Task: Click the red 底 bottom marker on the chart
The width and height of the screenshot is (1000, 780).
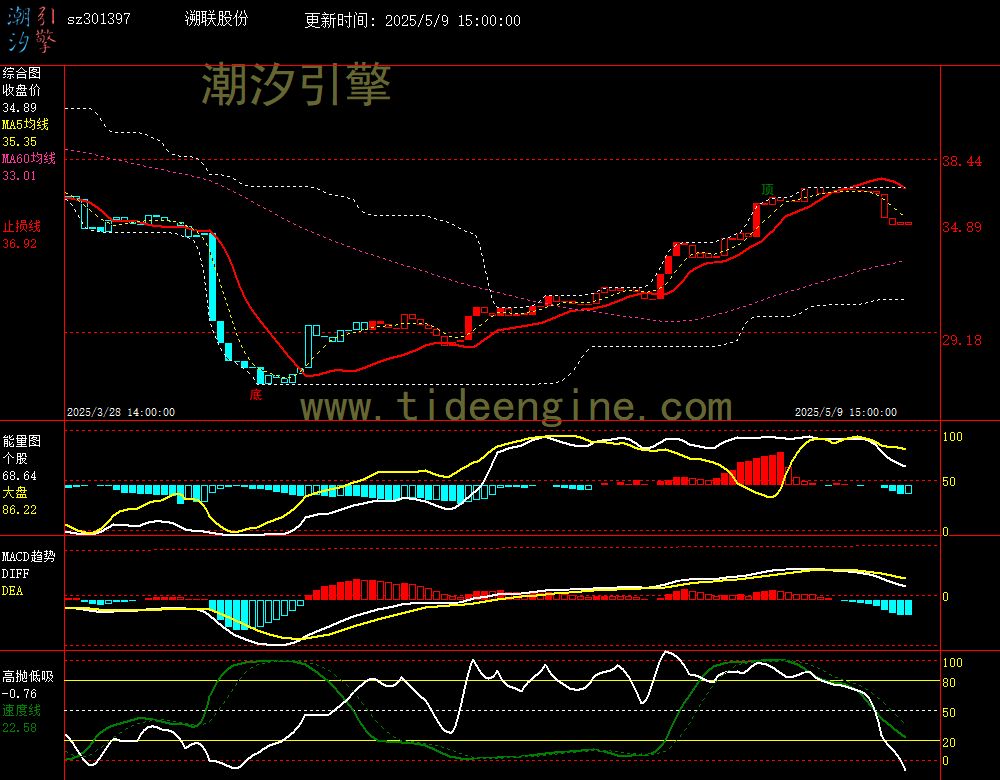Action: tap(256, 395)
